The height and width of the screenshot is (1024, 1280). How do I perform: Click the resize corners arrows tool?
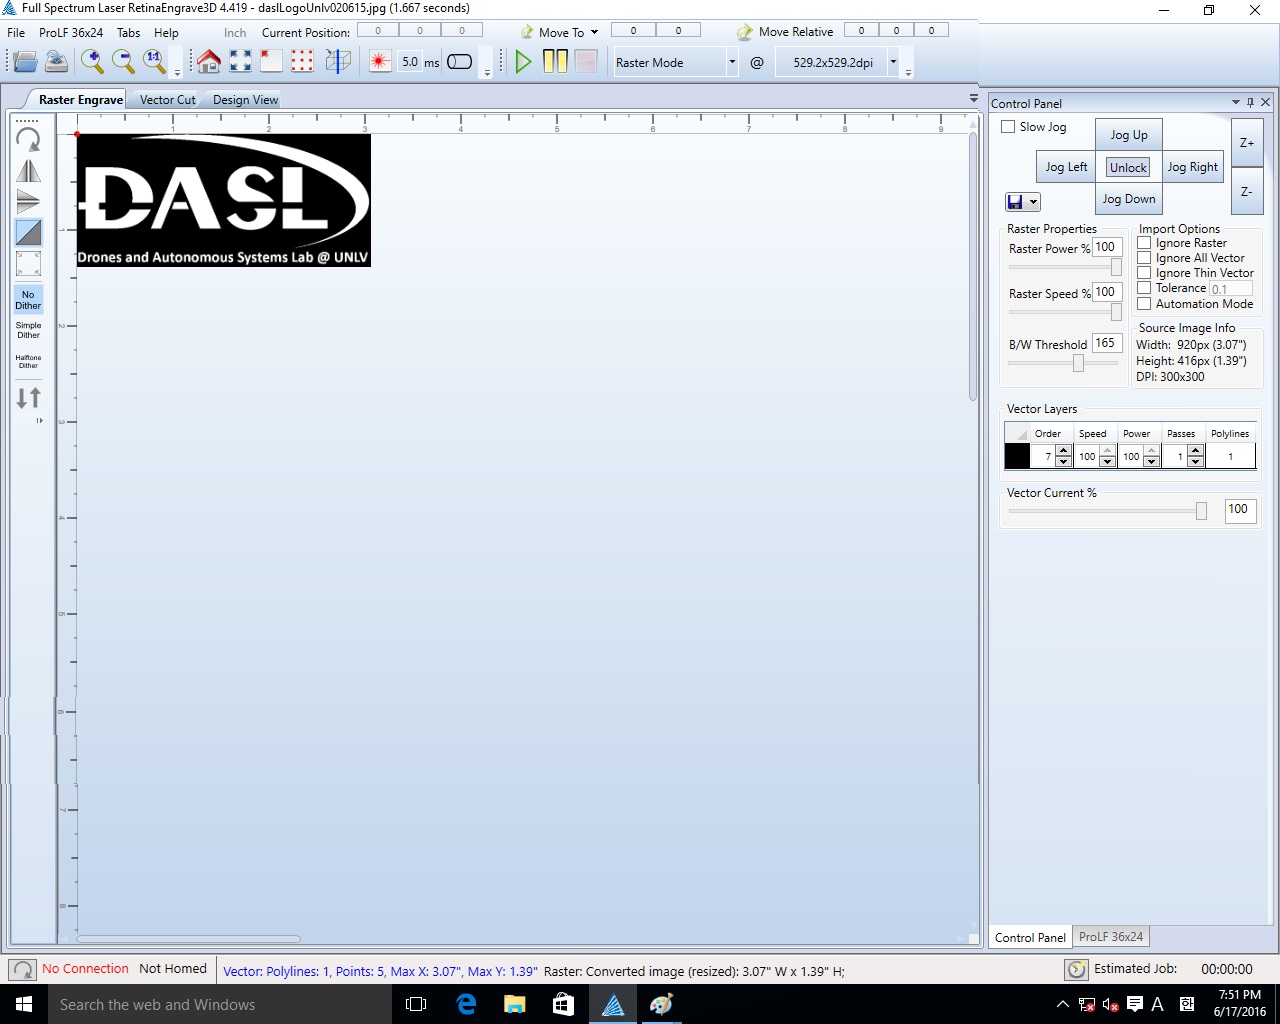pos(29,264)
